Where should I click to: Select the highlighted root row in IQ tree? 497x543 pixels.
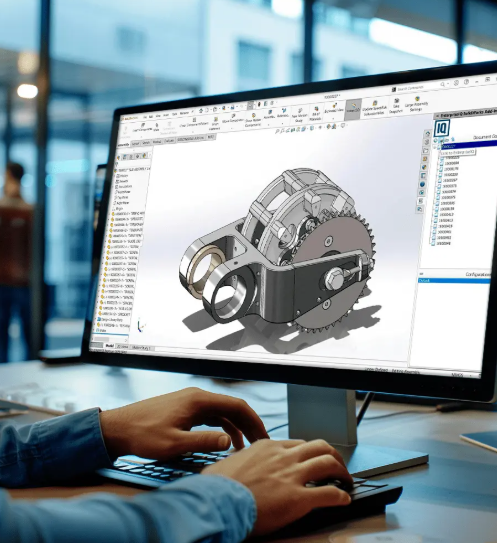[469, 144]
